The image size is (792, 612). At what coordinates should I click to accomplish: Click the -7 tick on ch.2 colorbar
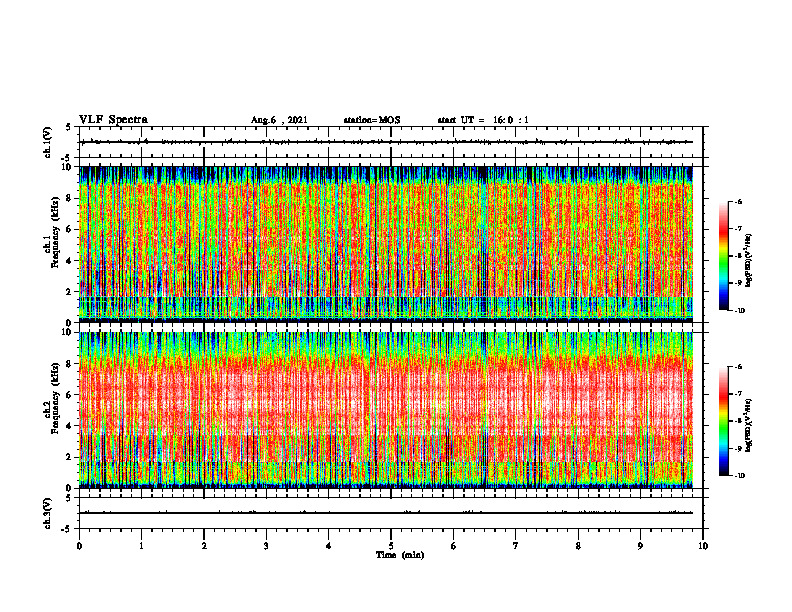(x=739, y=394)
